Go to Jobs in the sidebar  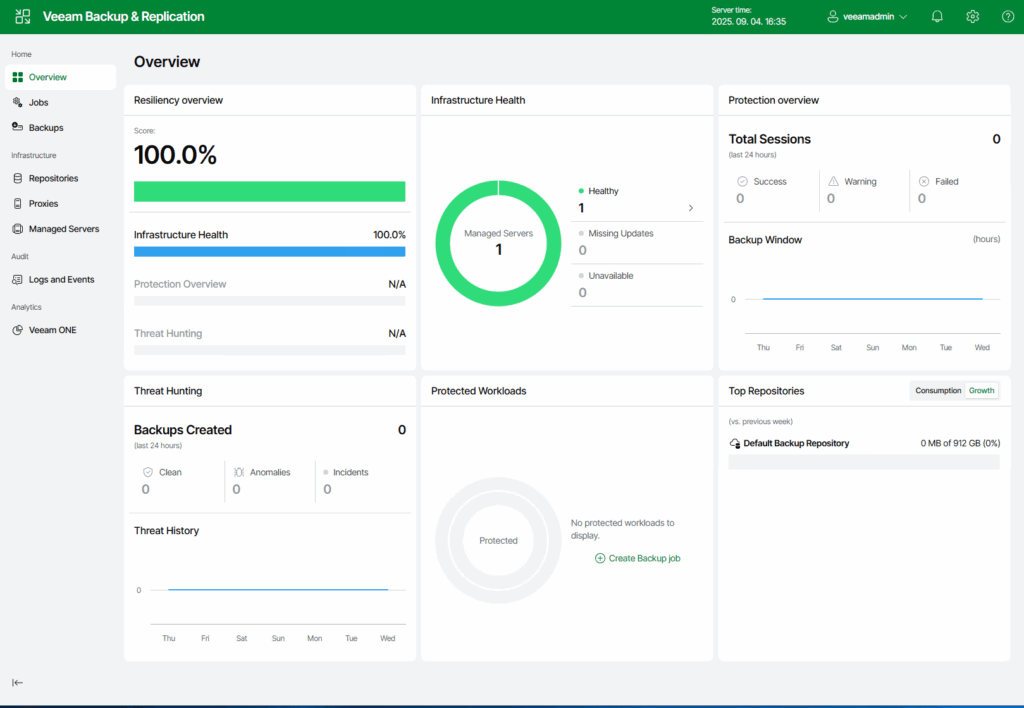(38, 103)
